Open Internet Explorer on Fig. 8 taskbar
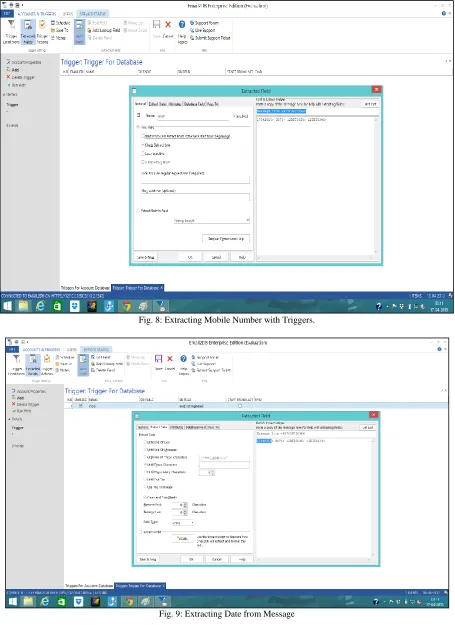This screenshot has height=628, width=455. tap(40, 306)
